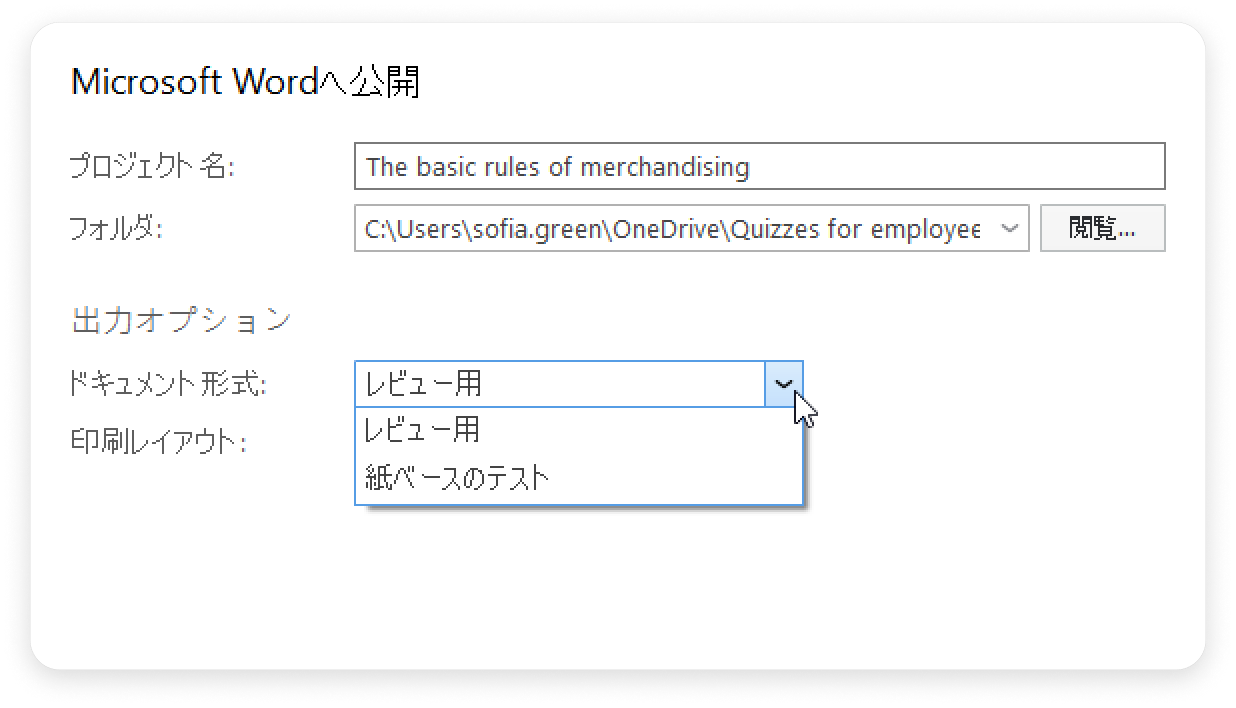Screen dimensions: 1236x708
Task: Click the フォルダ label
Action: point(116,229)
